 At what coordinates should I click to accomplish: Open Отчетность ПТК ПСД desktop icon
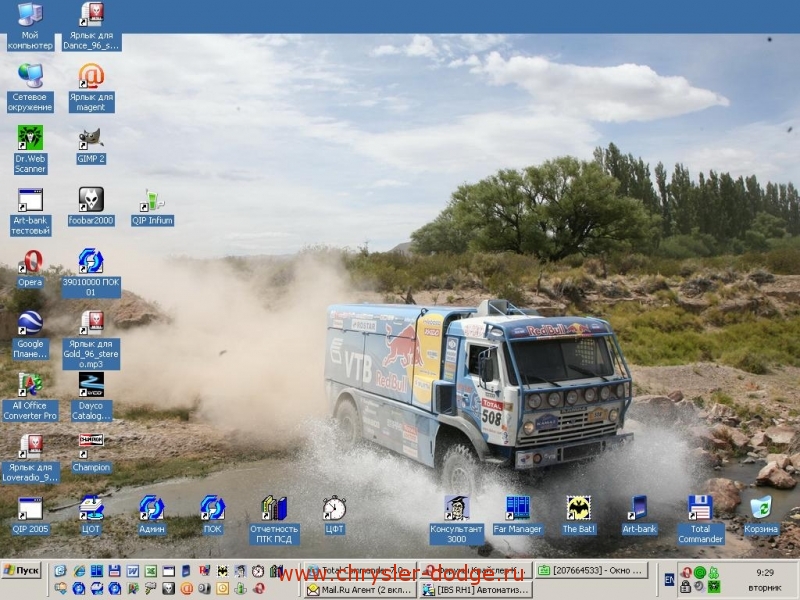(x=274, y=520)
